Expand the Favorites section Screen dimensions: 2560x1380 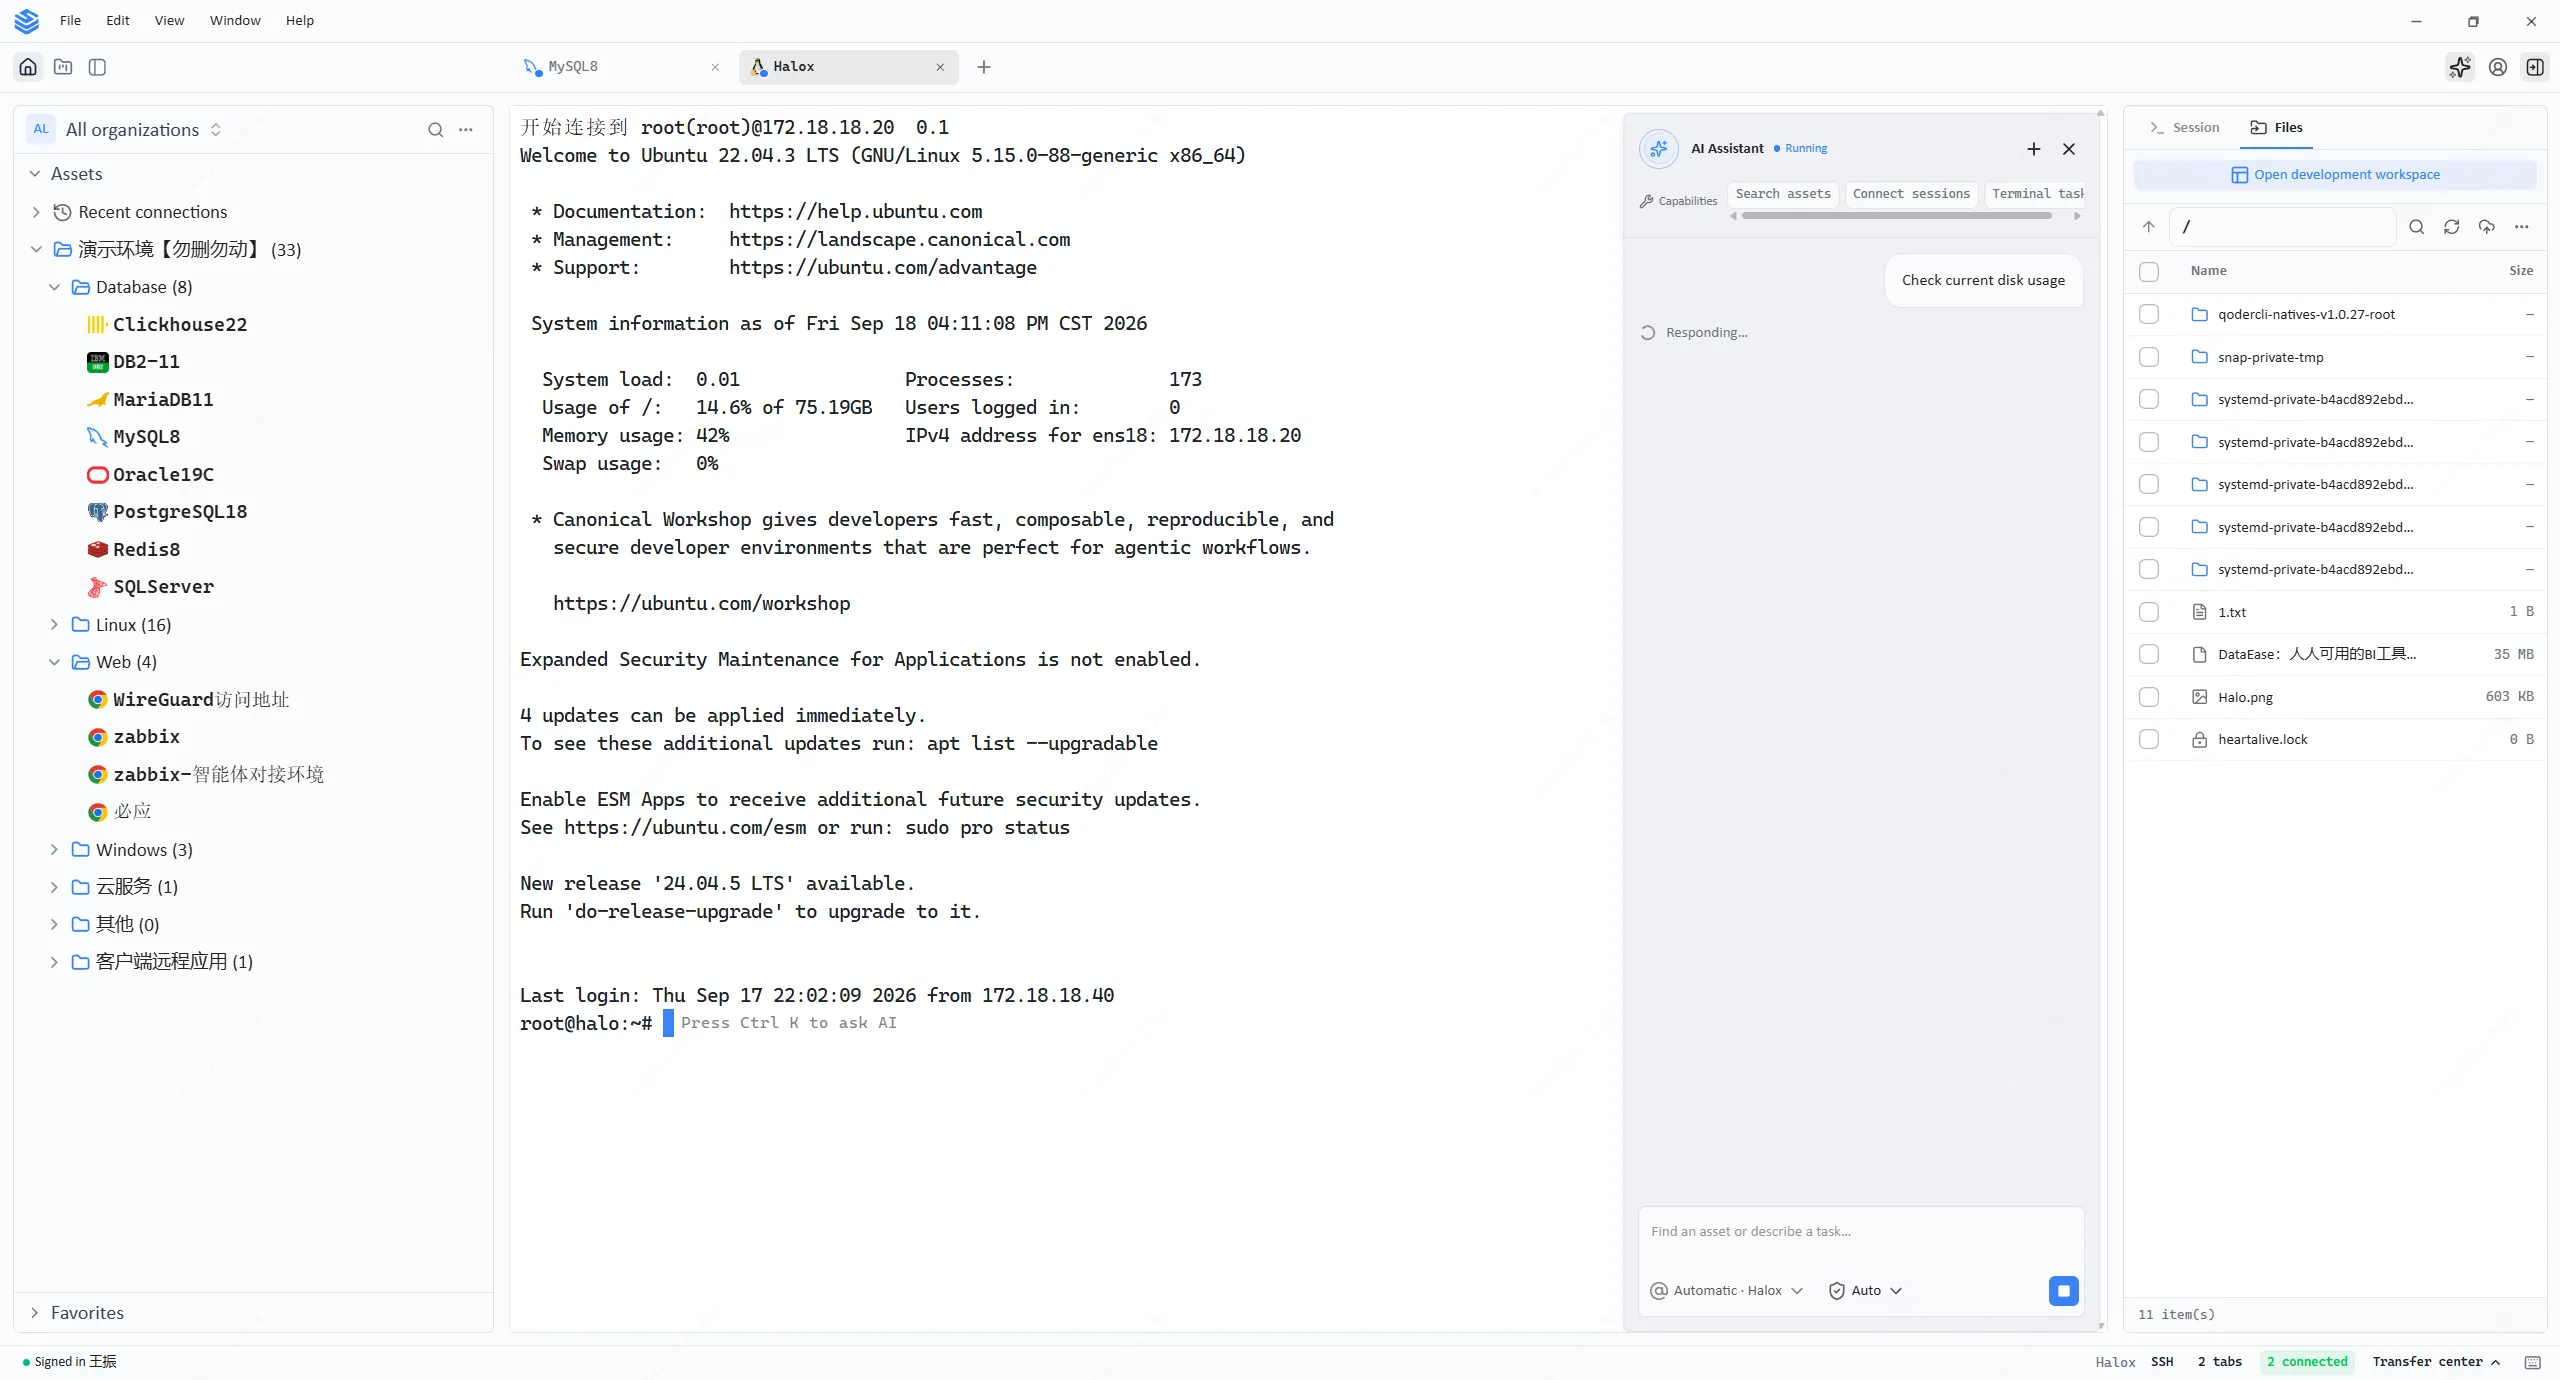[x=35, y=1313]
